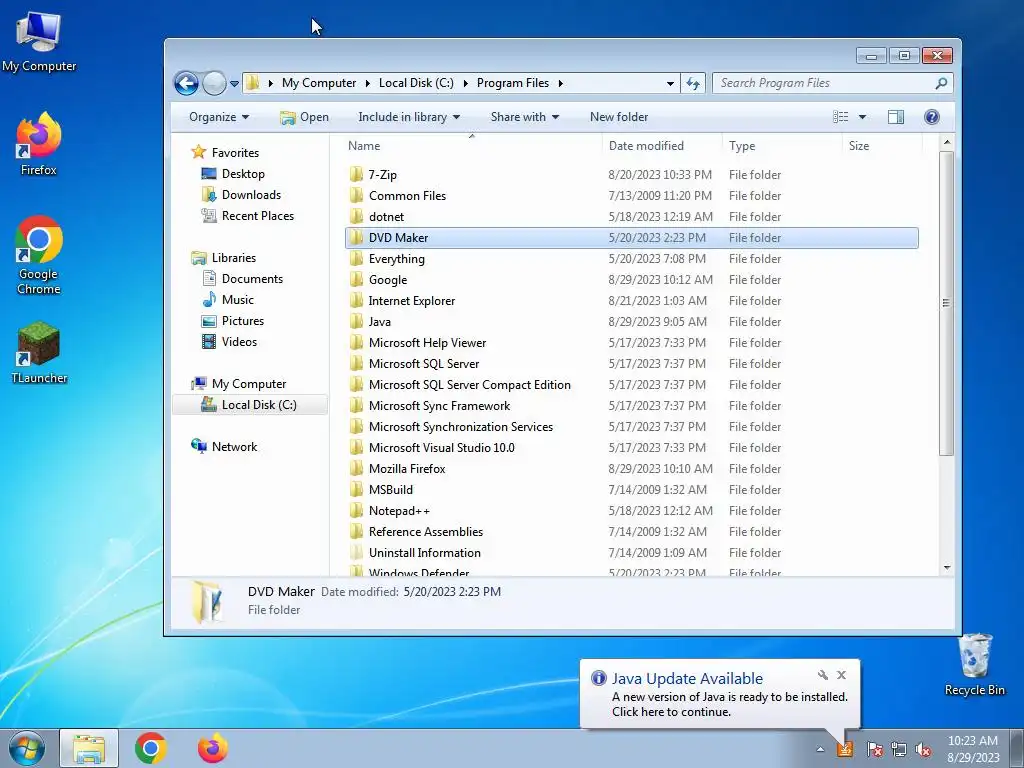Open the Organize menu
The height and width of the screenshot is (768, 1024).
tap(219, 117)
